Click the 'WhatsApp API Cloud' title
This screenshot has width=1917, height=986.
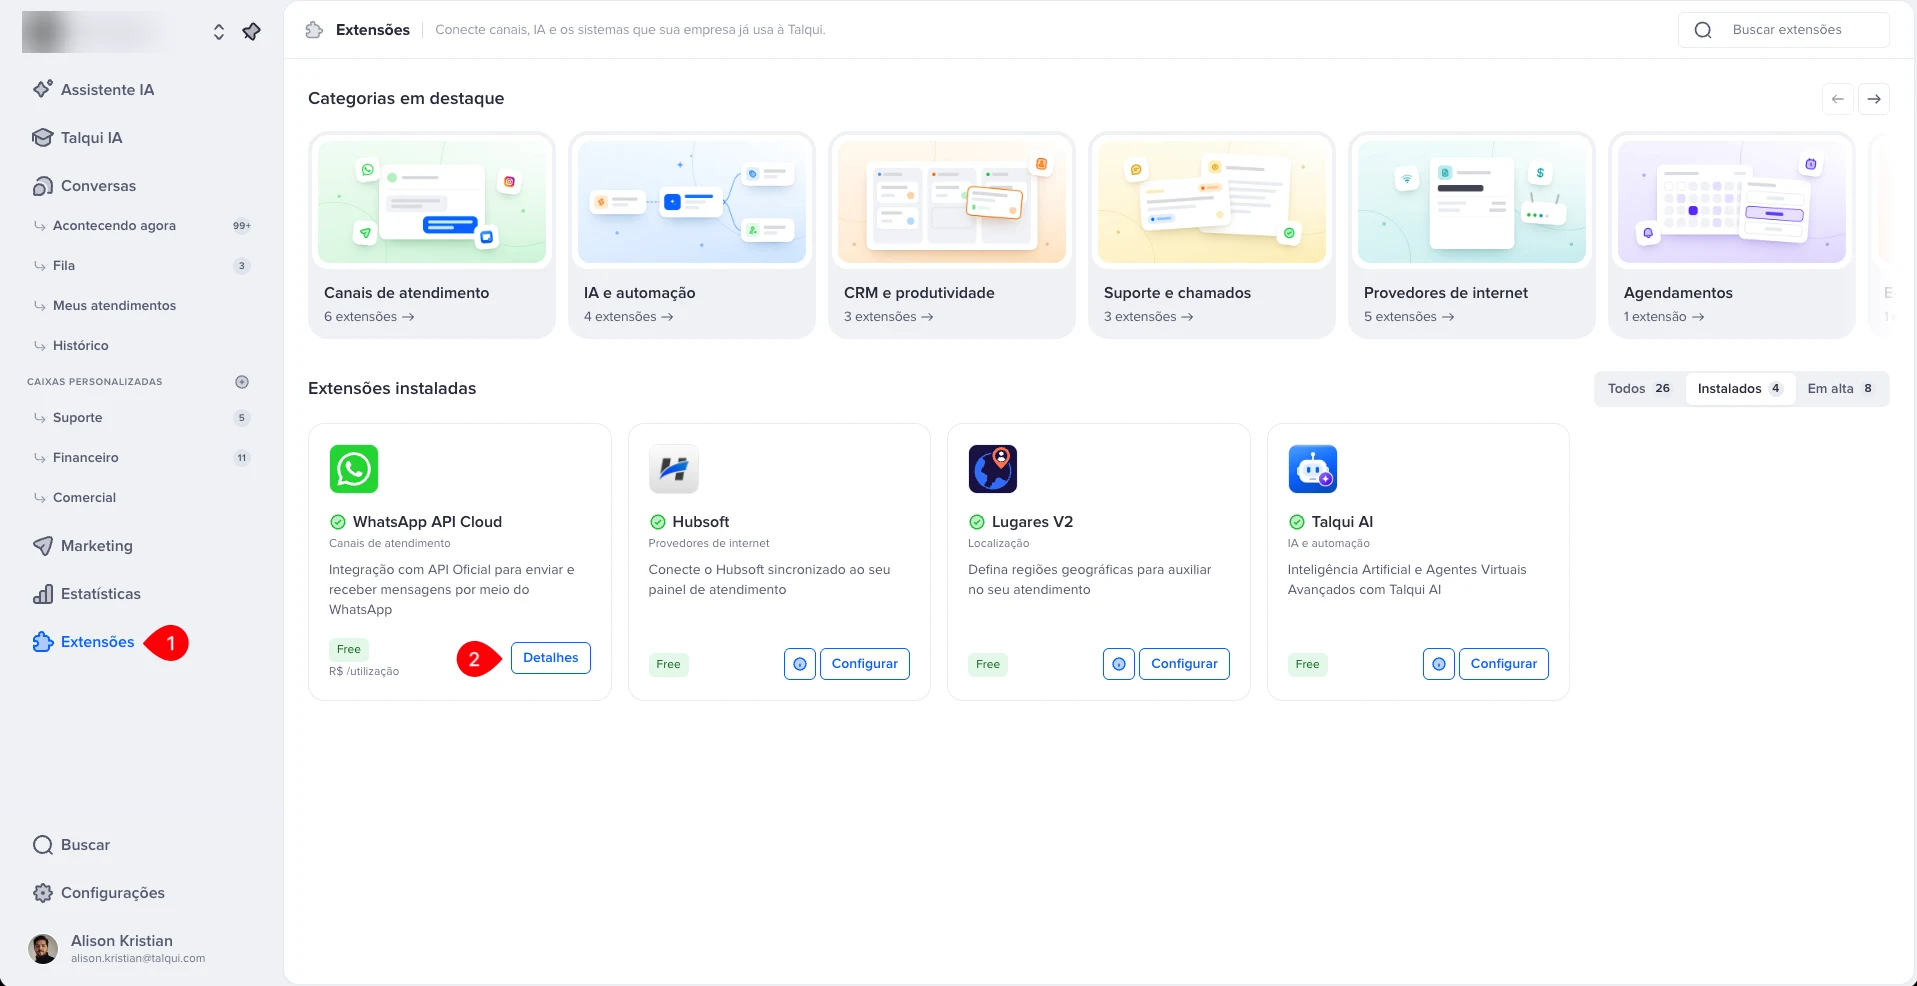[427, 522]
